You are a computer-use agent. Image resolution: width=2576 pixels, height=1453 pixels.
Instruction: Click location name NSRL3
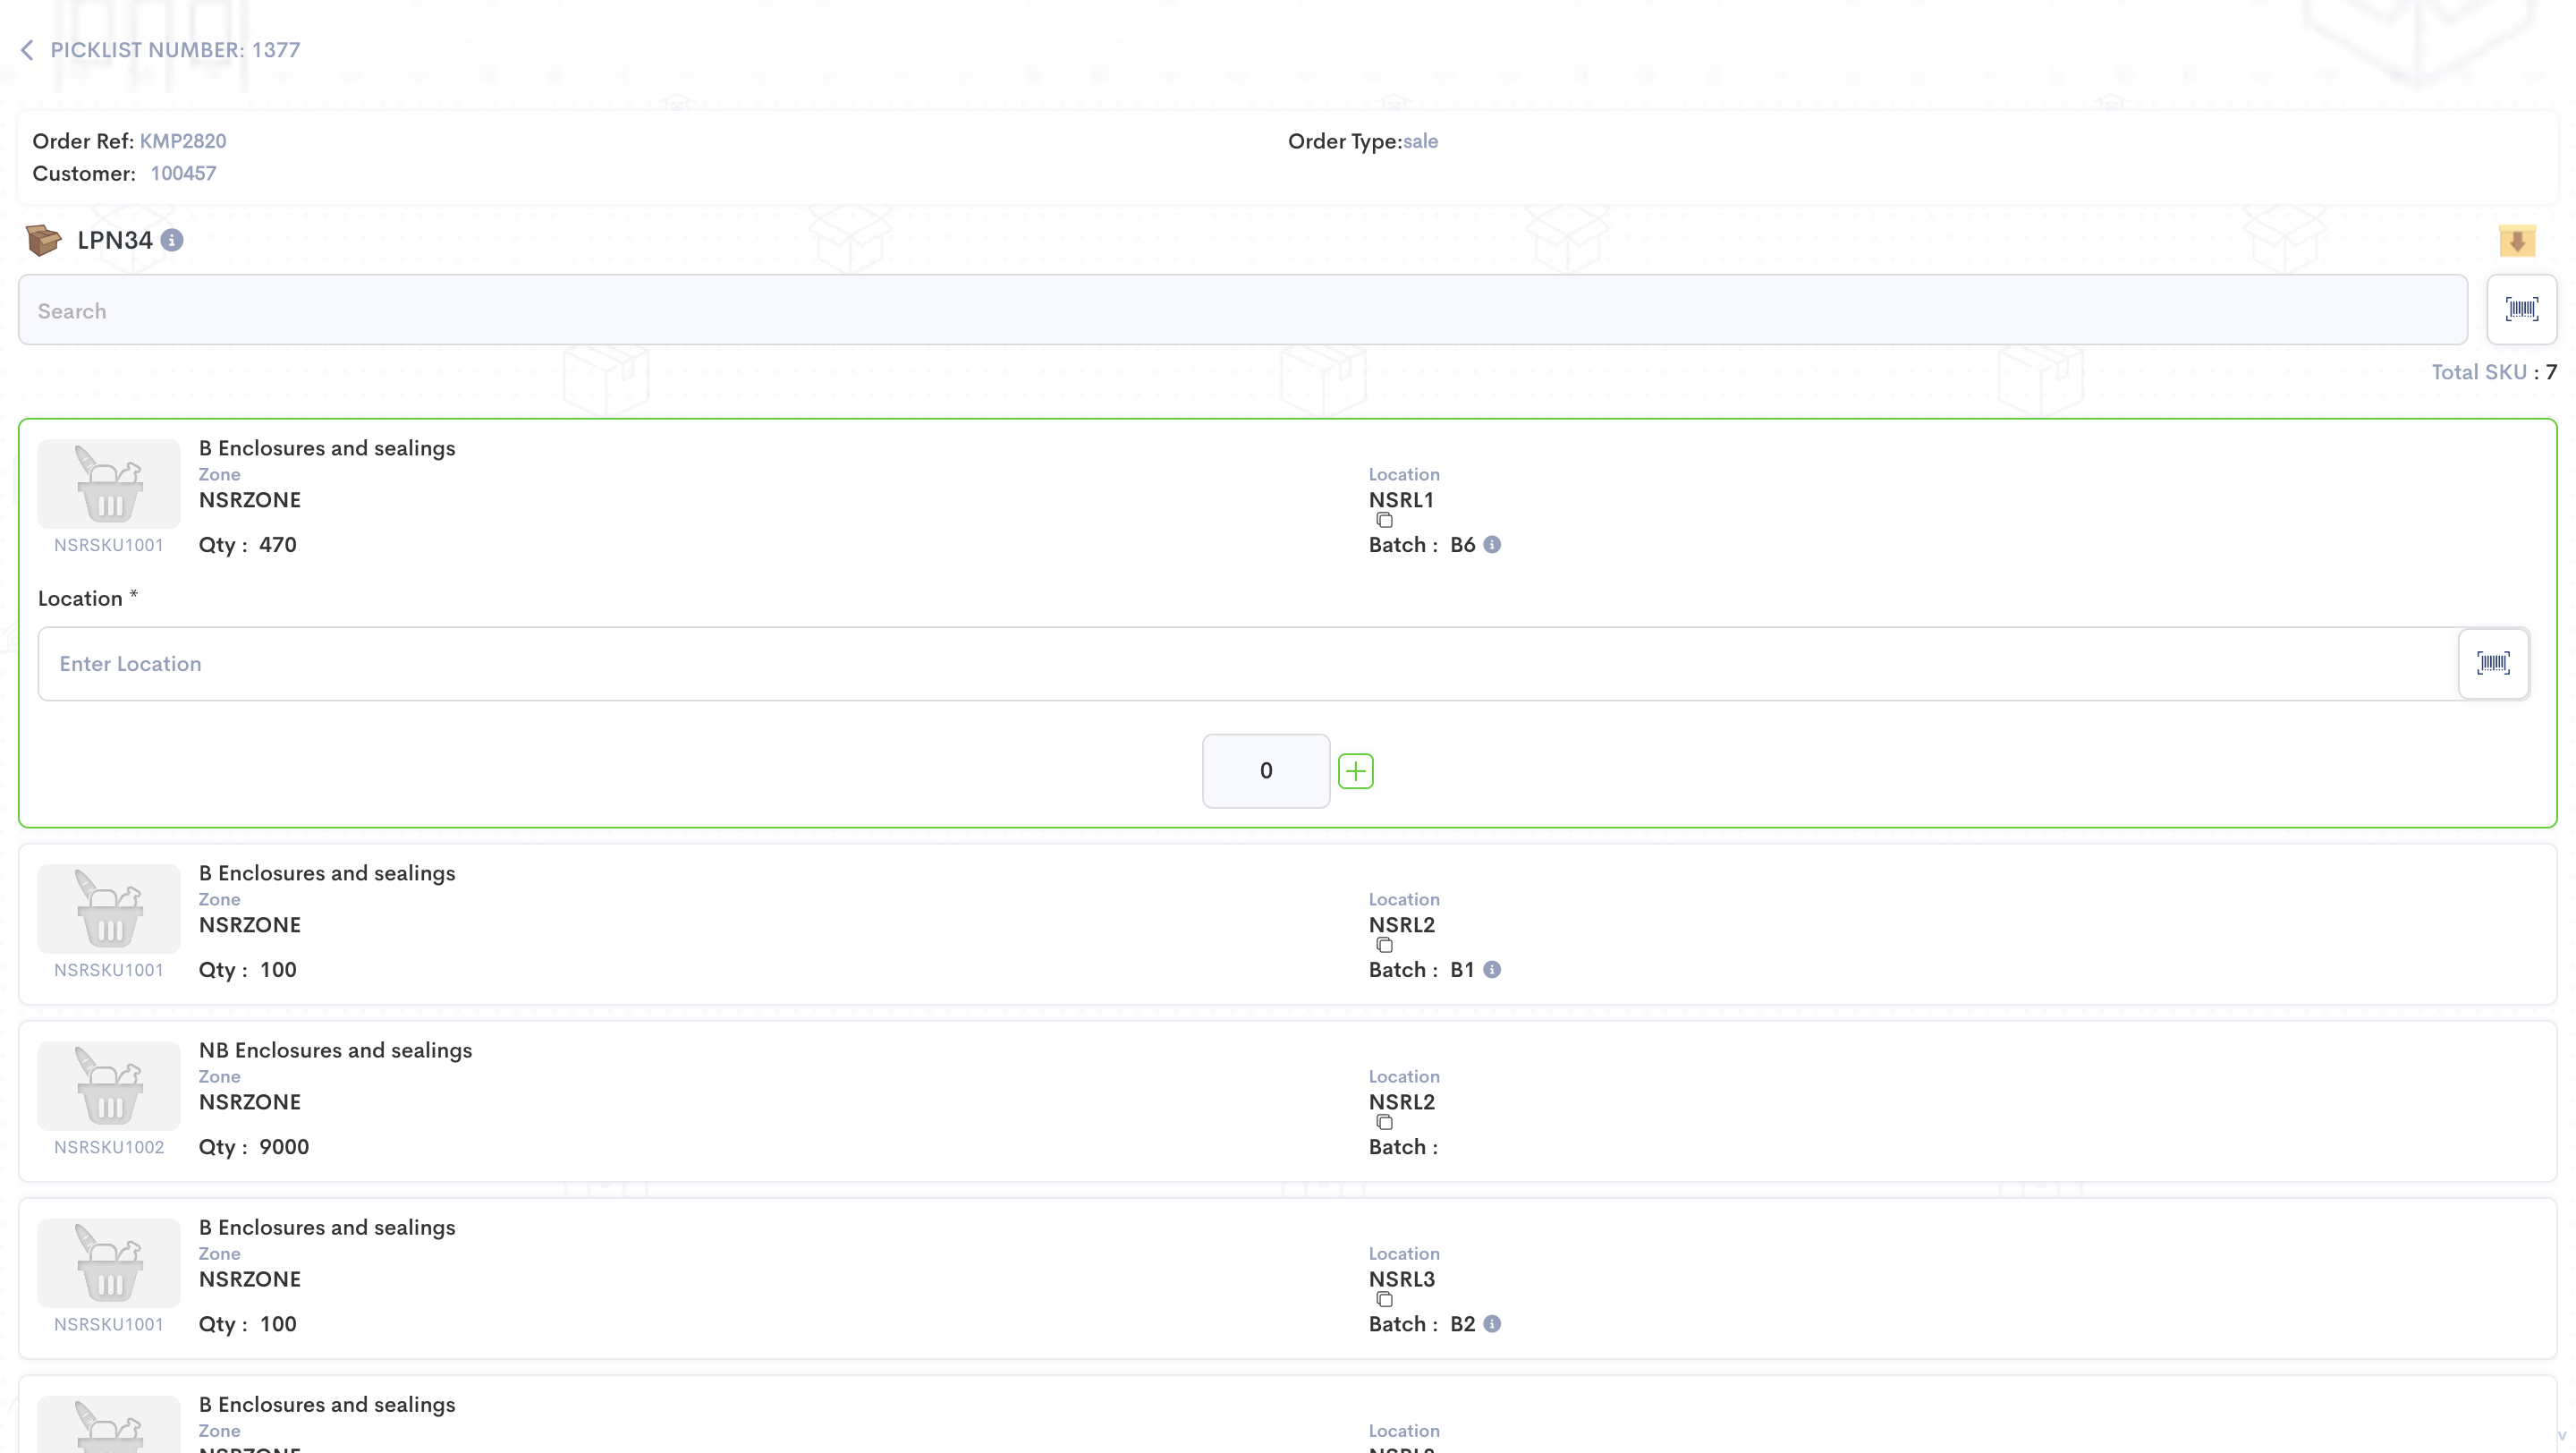(1402, 1279)
